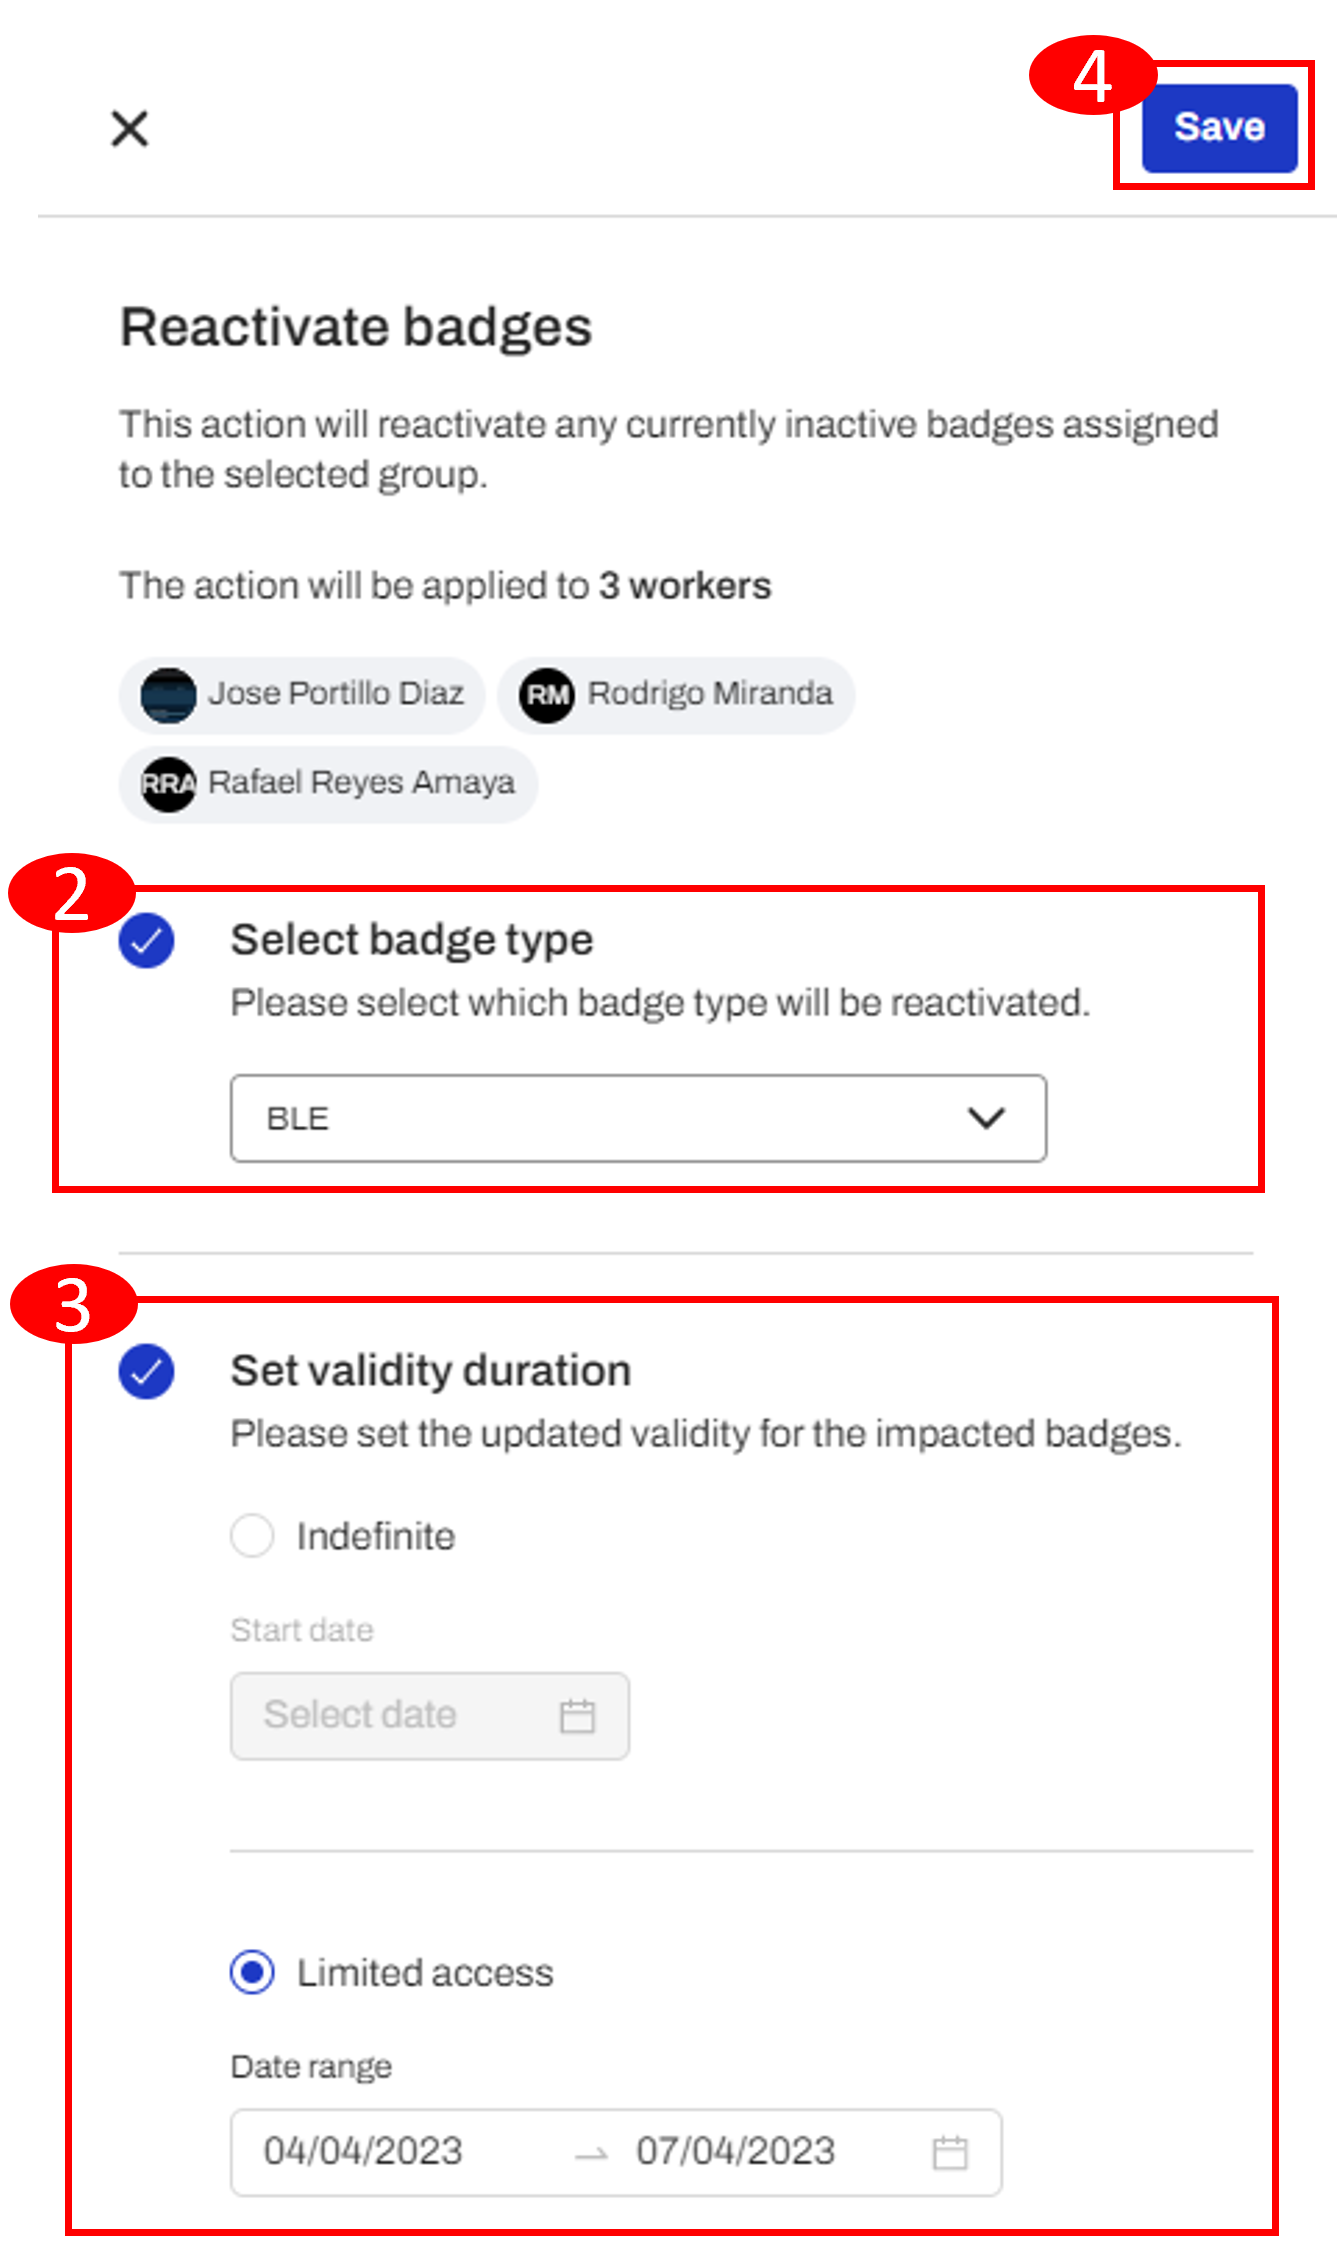
Task: Open the BLE badge type dropdown
Action: click(x=638, y=1118)
